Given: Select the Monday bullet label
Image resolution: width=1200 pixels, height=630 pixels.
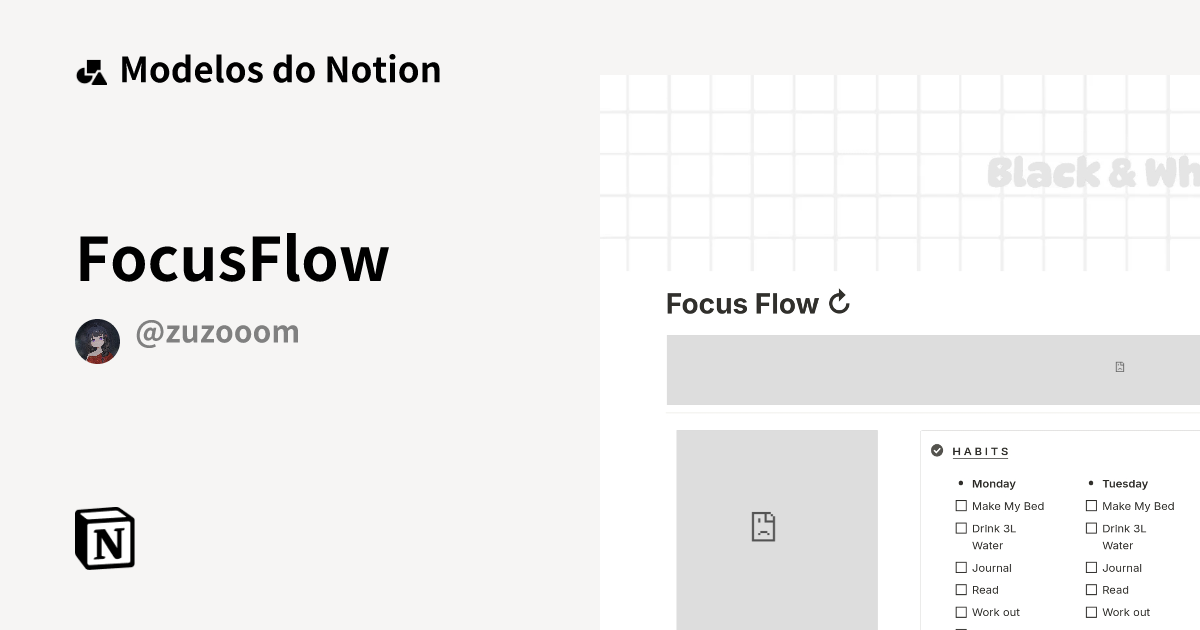Looking at the screenshot, I should click(x=993, y=483).
